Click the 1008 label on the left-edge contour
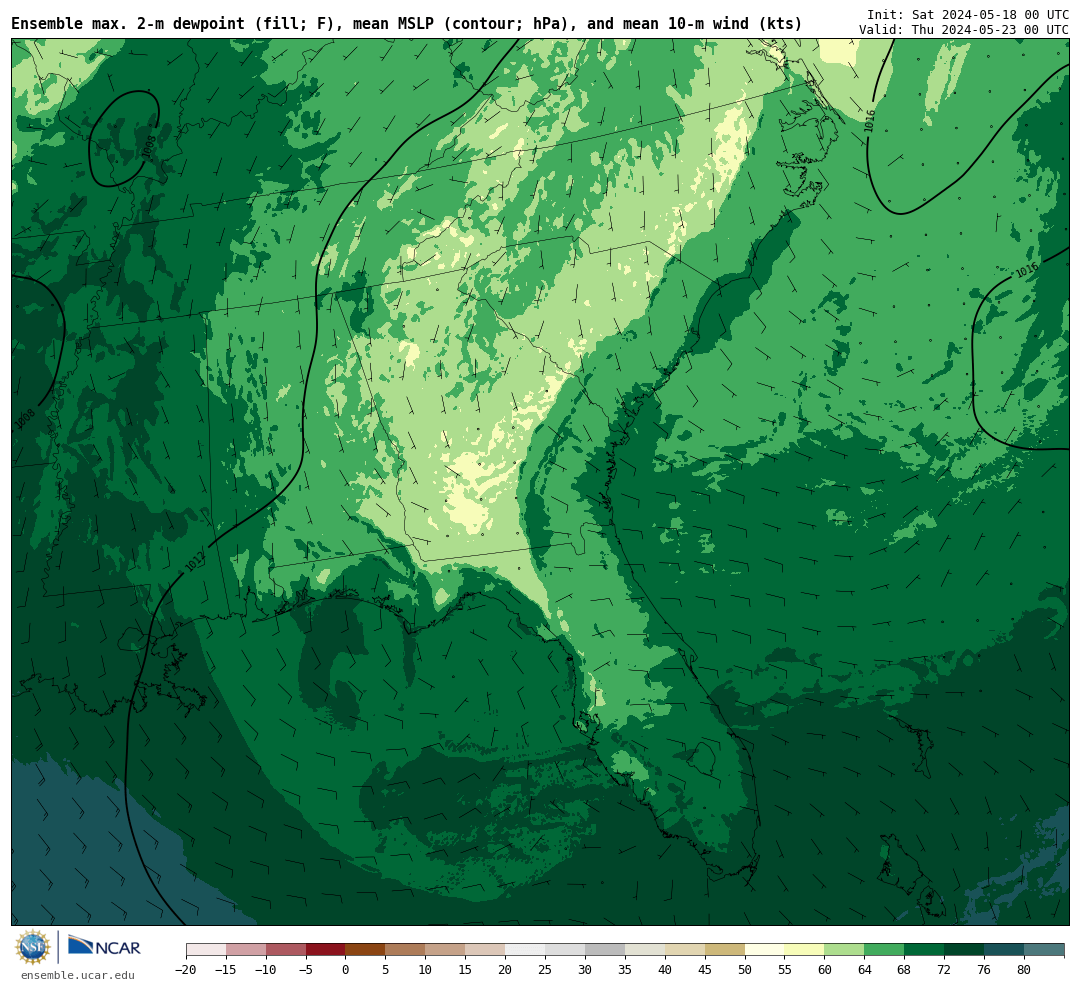The height and width of the screenshot is (988, 1080). (x=25, y=419)
